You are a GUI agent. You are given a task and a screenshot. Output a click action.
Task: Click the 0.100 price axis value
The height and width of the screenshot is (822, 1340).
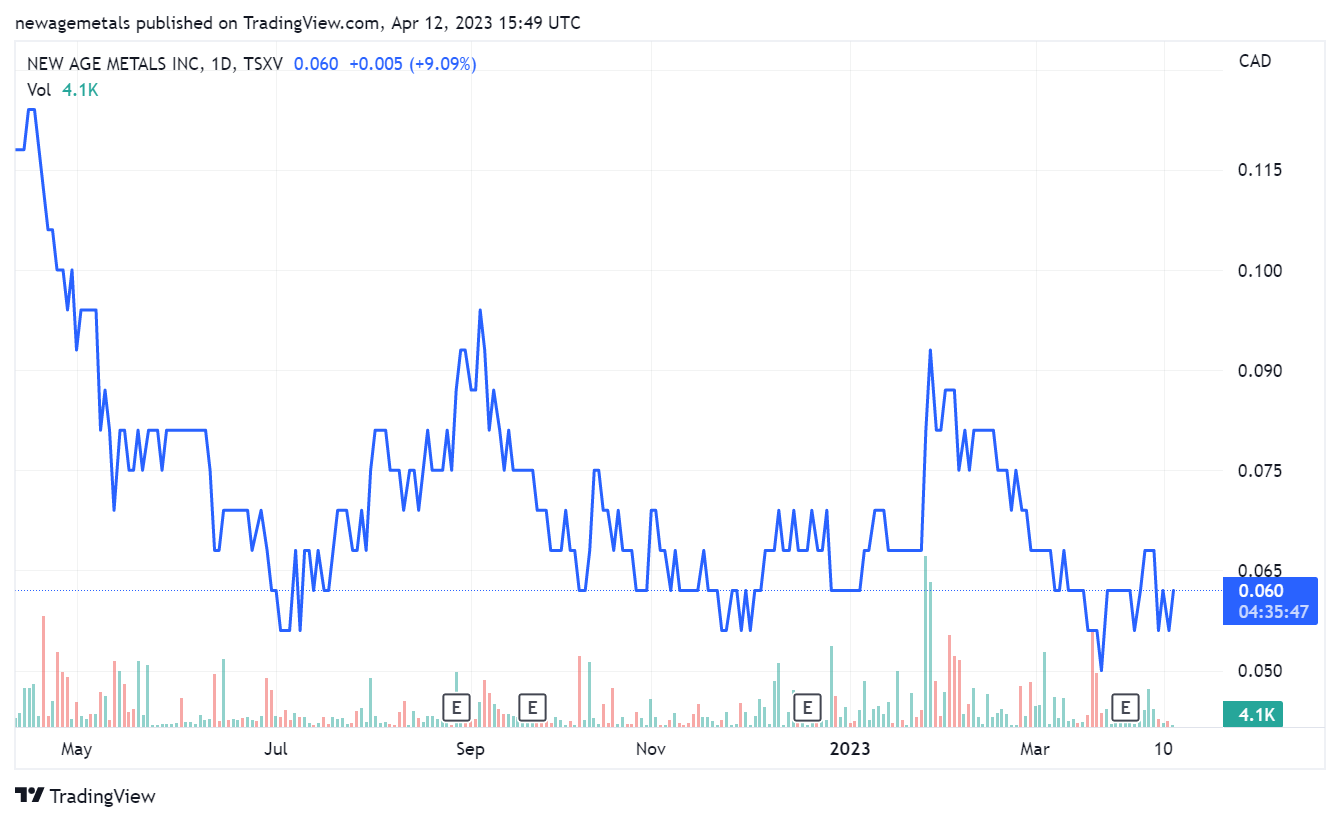point(1260,271)
